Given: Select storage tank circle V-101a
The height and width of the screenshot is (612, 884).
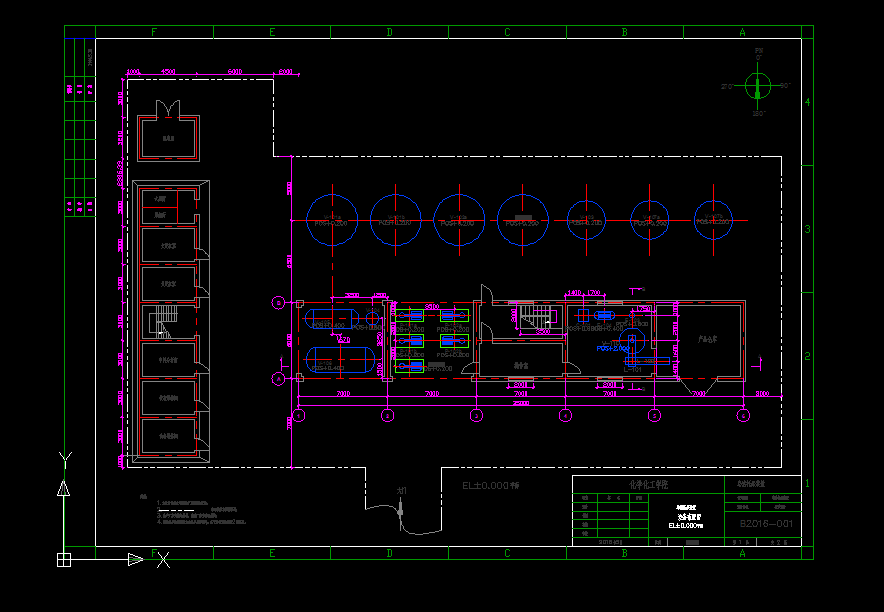Looking at the screenshot, I should (332, 220).
